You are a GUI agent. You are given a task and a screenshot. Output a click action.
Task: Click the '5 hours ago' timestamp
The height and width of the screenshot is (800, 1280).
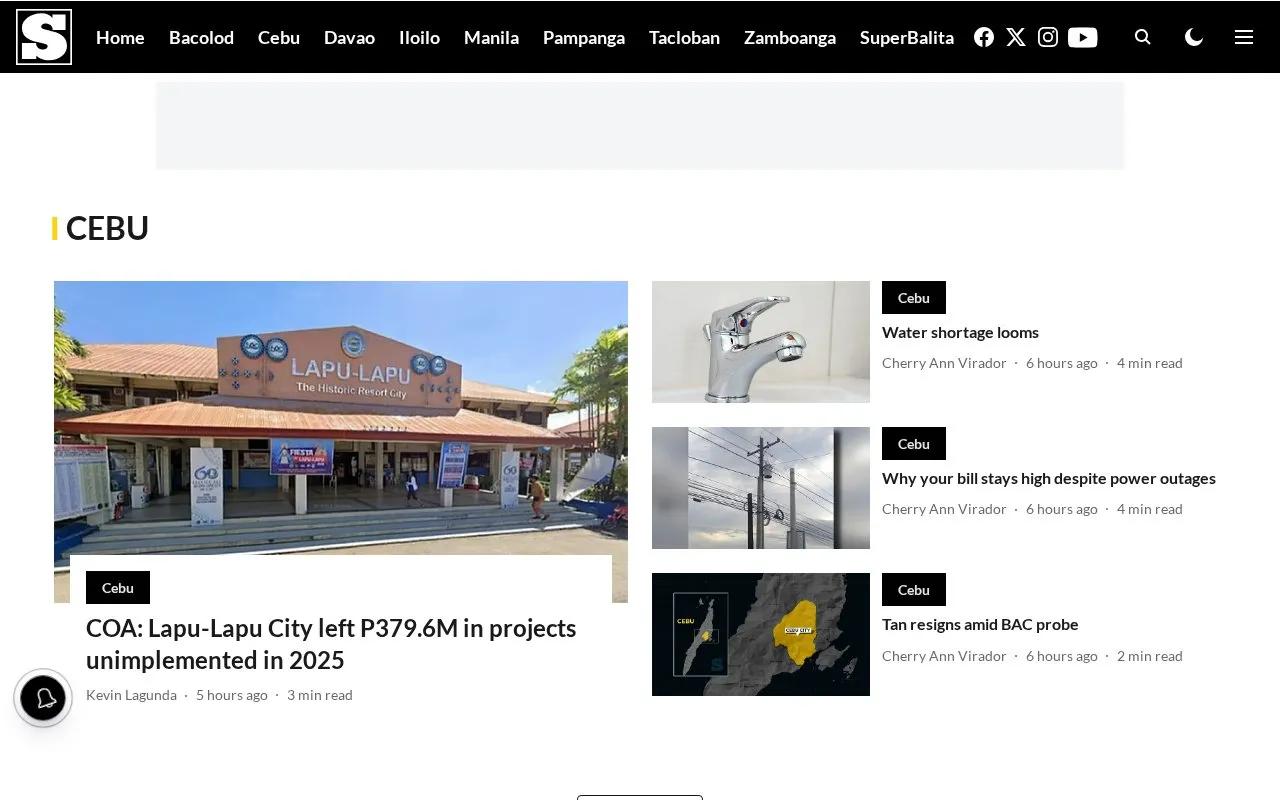[232, 695]
